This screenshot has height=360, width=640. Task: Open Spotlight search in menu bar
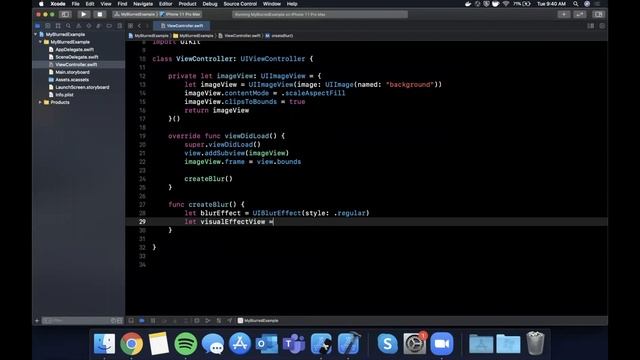576,4
